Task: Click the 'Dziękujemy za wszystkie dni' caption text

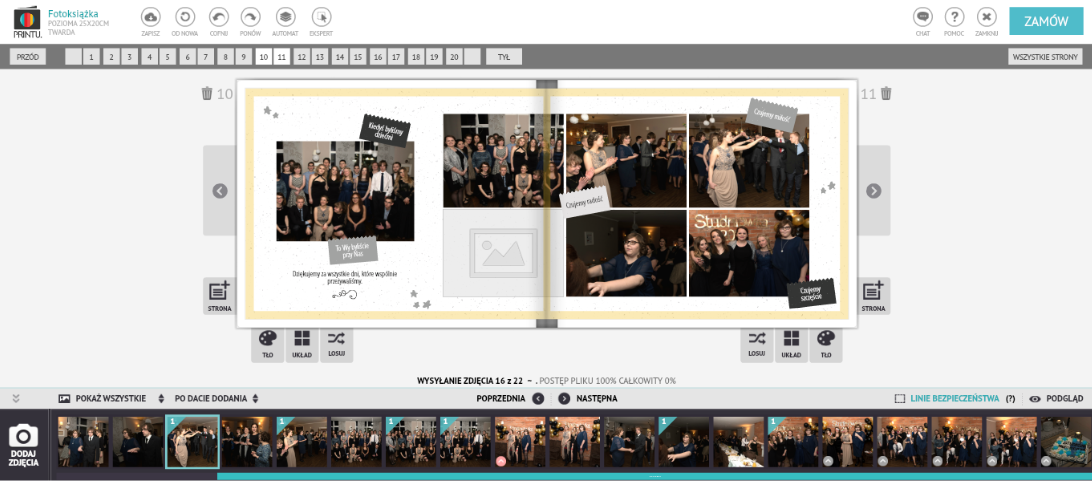Action: click(x=345, y=277)
